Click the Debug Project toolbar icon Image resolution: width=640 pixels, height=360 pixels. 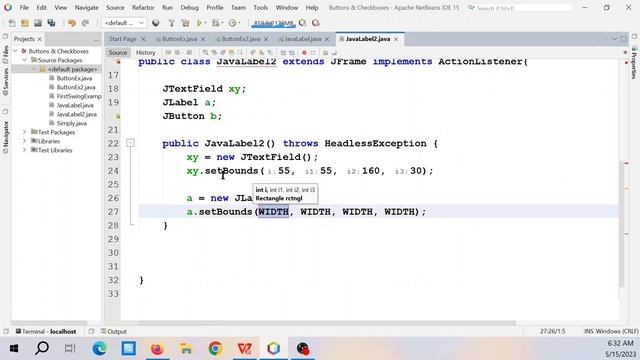click(215, 23)
